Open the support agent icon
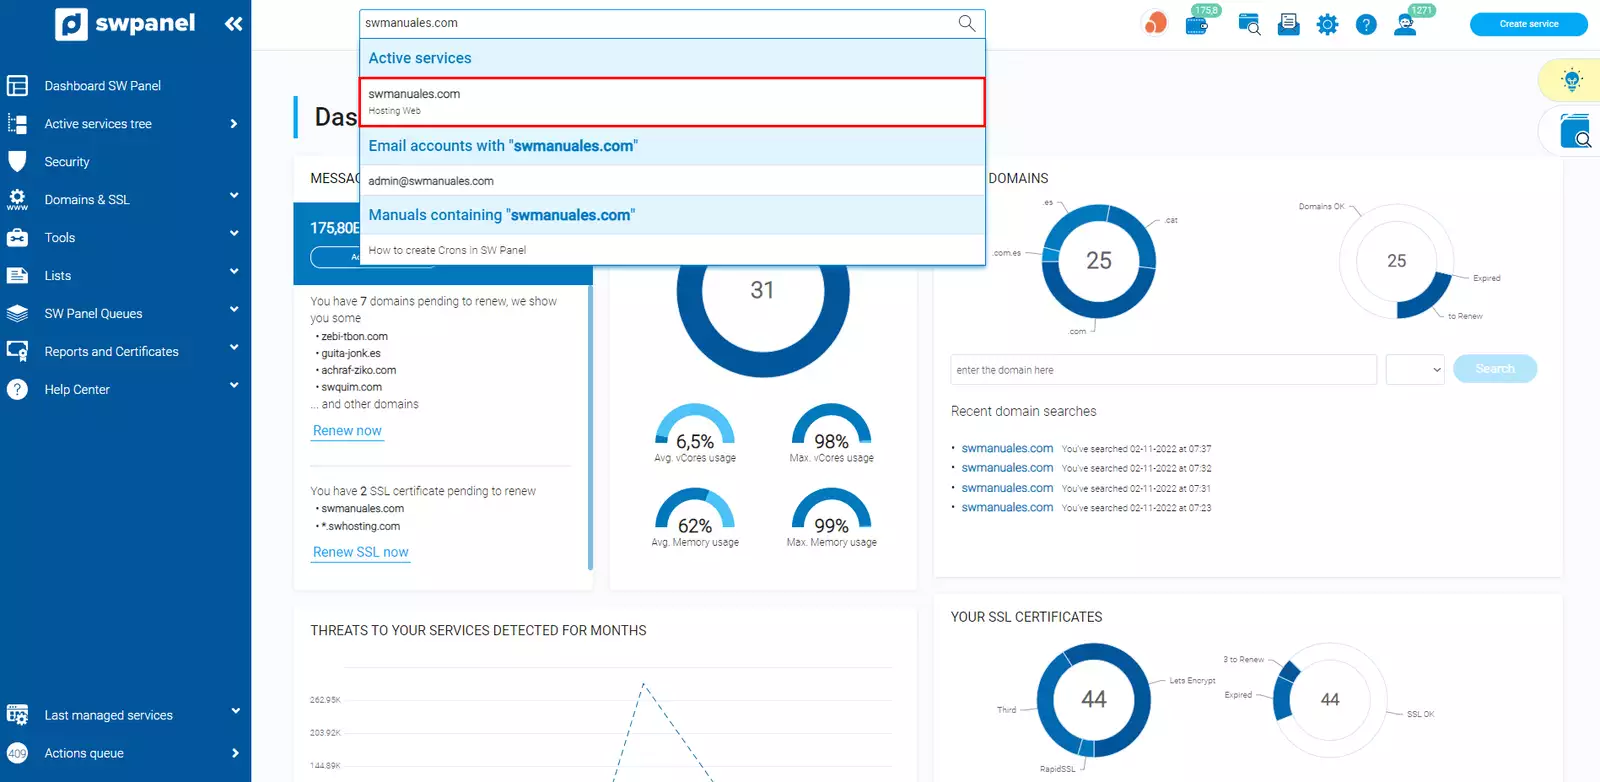This screenshot has width=1600, height=782. [x=1405, y=25]
